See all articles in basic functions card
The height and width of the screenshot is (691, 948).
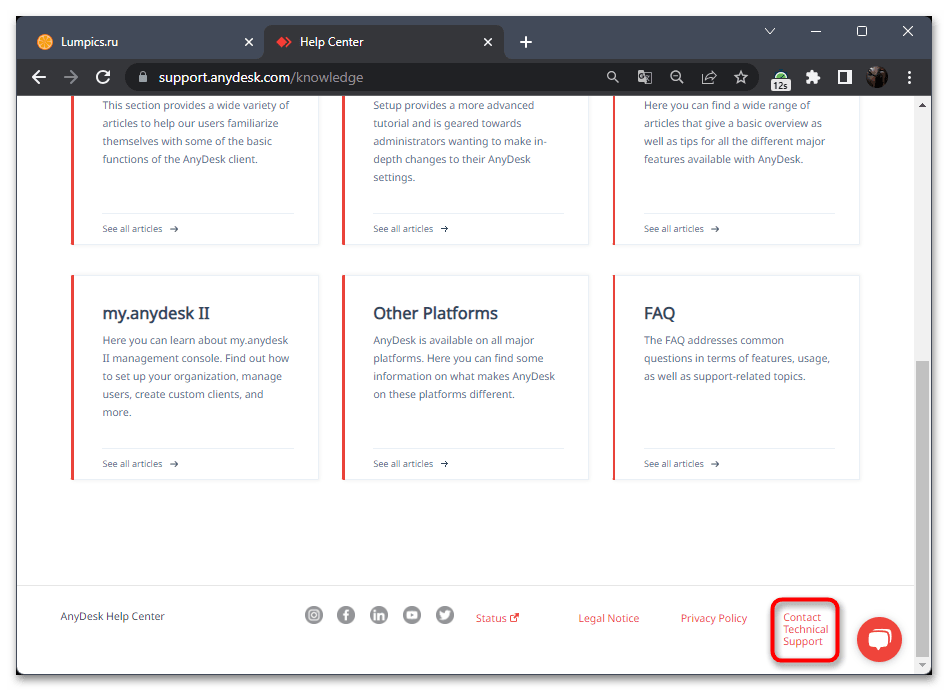click(140, 229)
